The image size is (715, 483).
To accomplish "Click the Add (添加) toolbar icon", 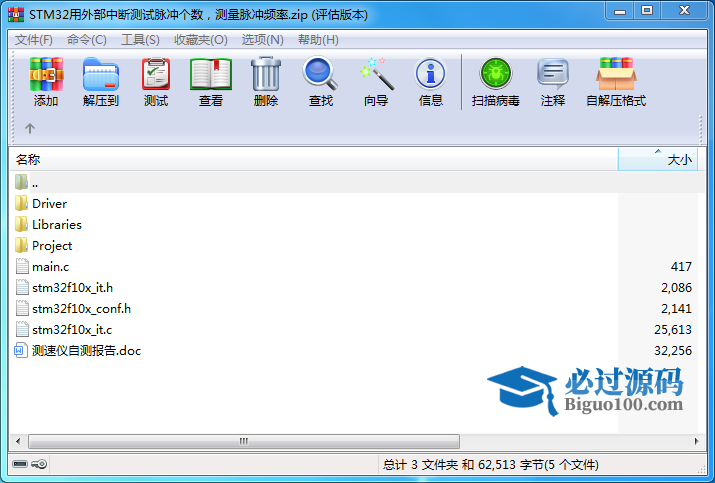I will [46, 74].
